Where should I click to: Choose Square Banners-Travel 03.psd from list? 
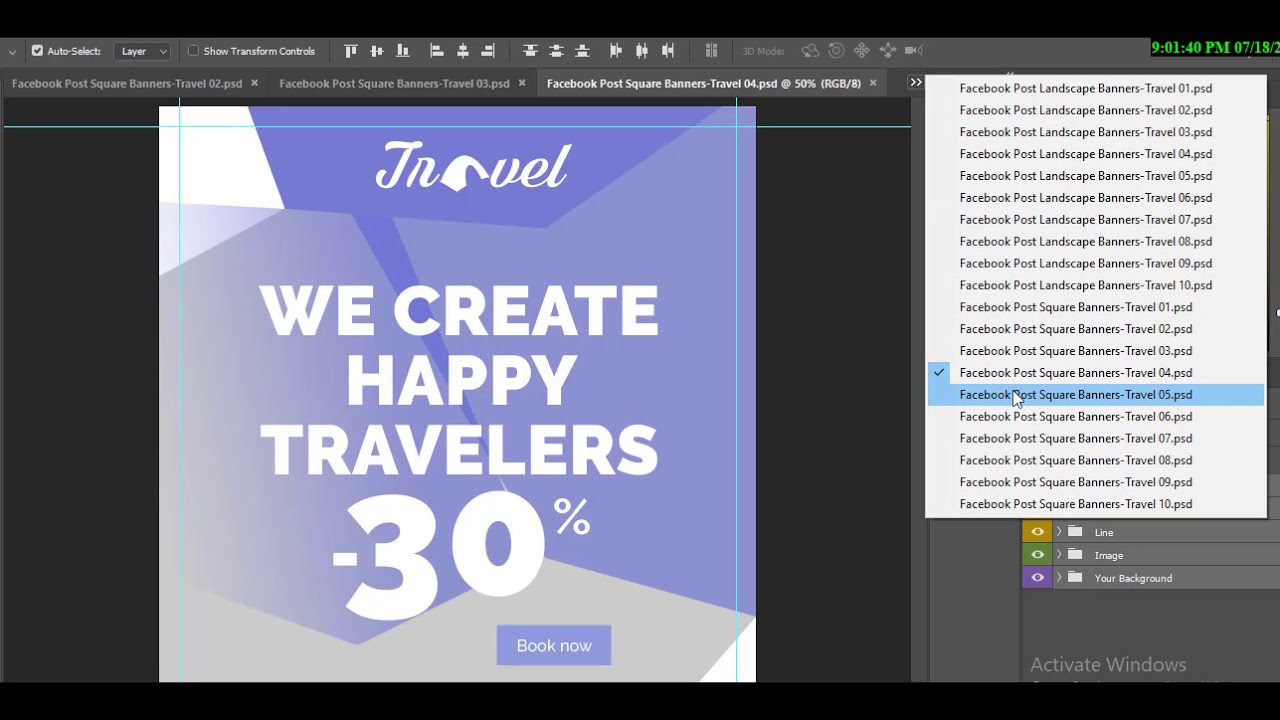(x=1096, y=351)
